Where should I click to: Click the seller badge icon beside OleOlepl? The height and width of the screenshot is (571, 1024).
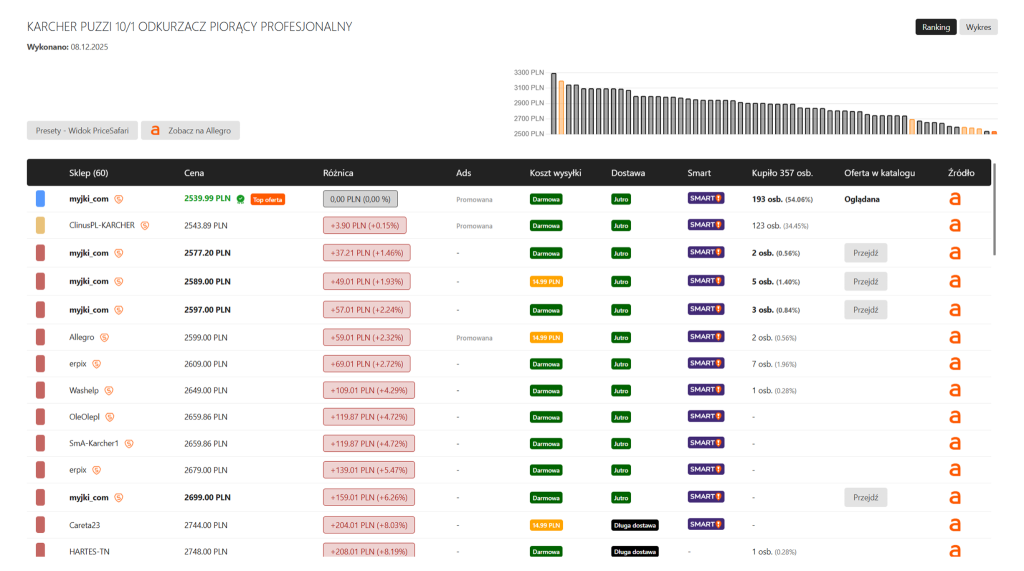(x=110, y=417)
